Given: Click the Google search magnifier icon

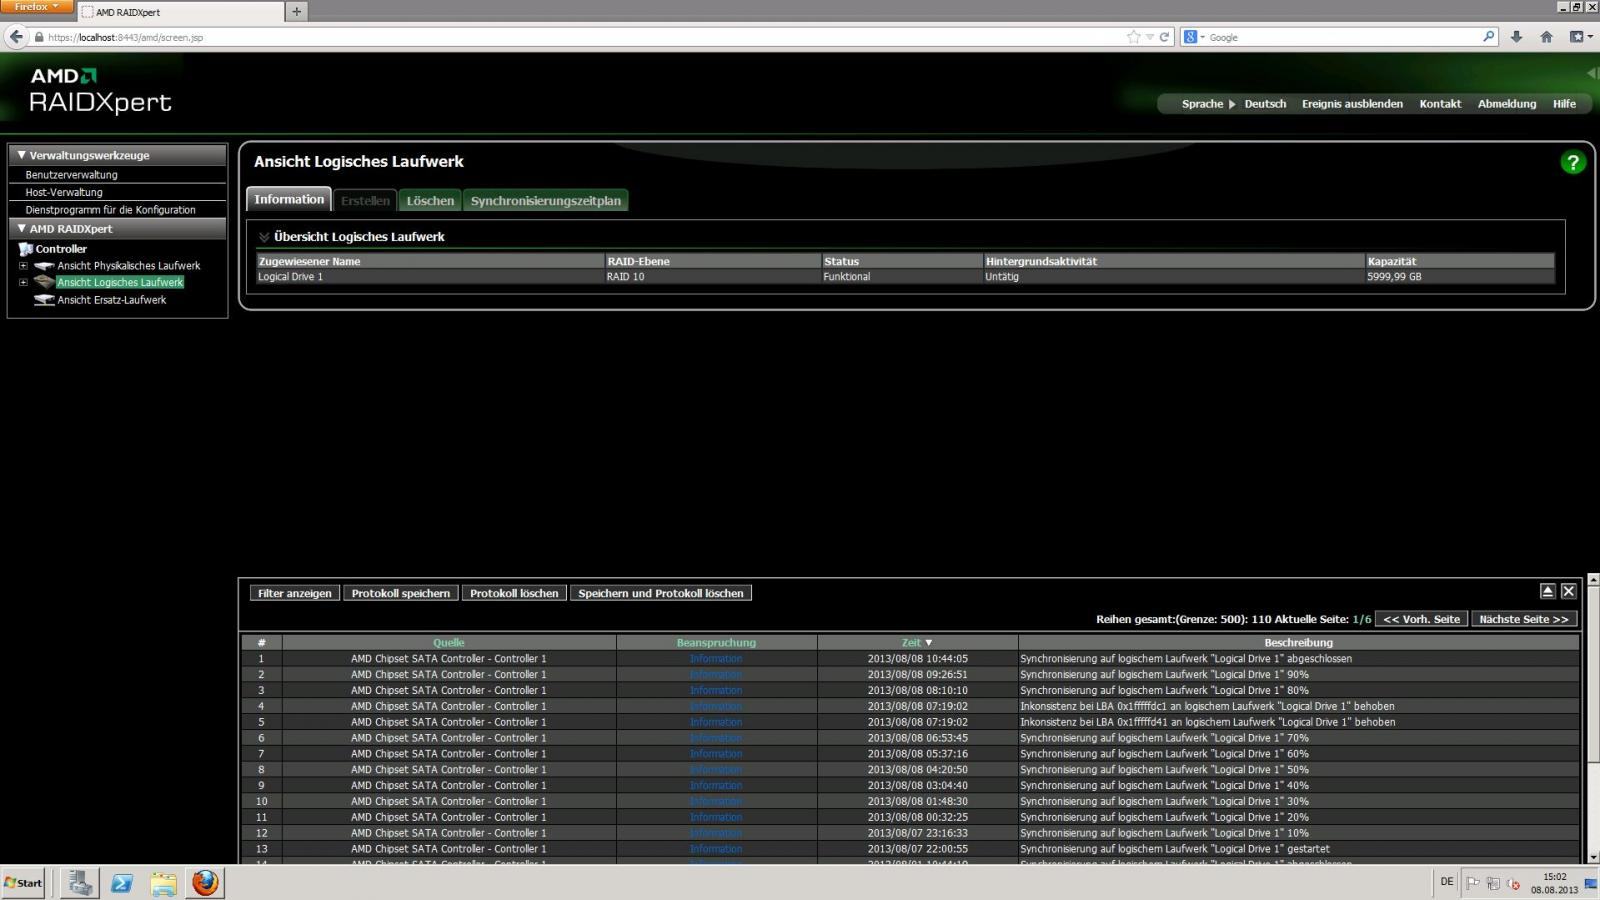Looking at the screenshot, I should 1488,37.
